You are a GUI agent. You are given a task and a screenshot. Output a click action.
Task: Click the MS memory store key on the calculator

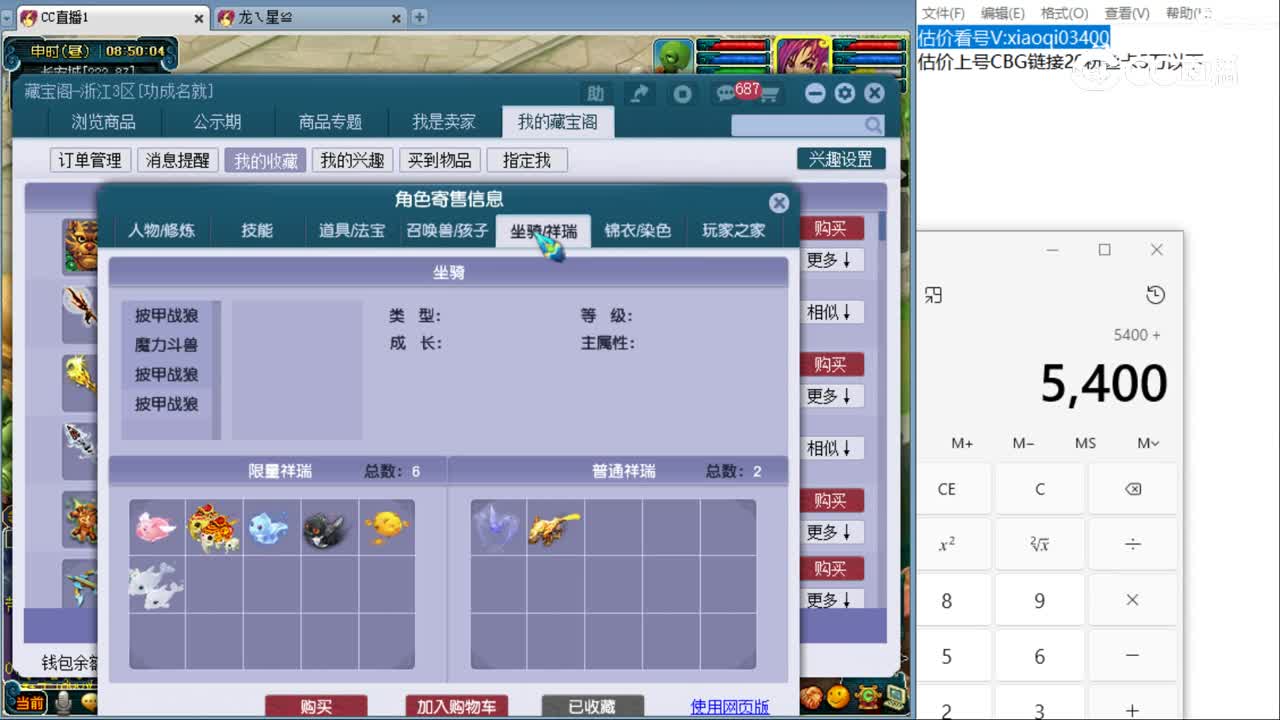tap(1085, 443)
